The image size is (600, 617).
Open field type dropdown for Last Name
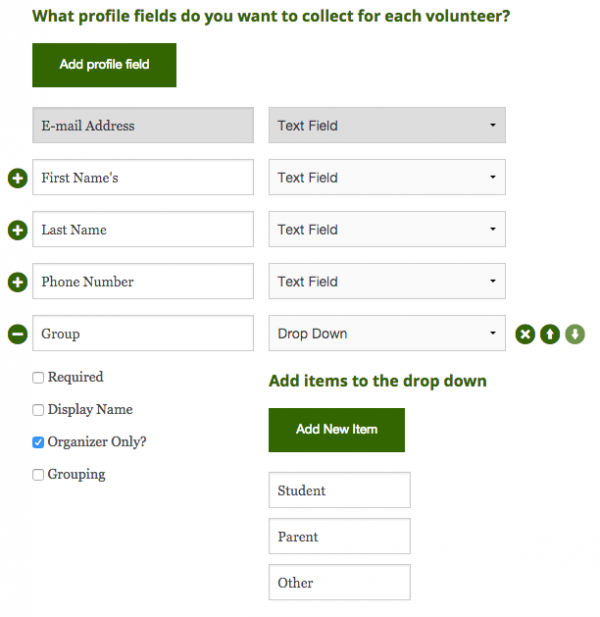[387, 229]
